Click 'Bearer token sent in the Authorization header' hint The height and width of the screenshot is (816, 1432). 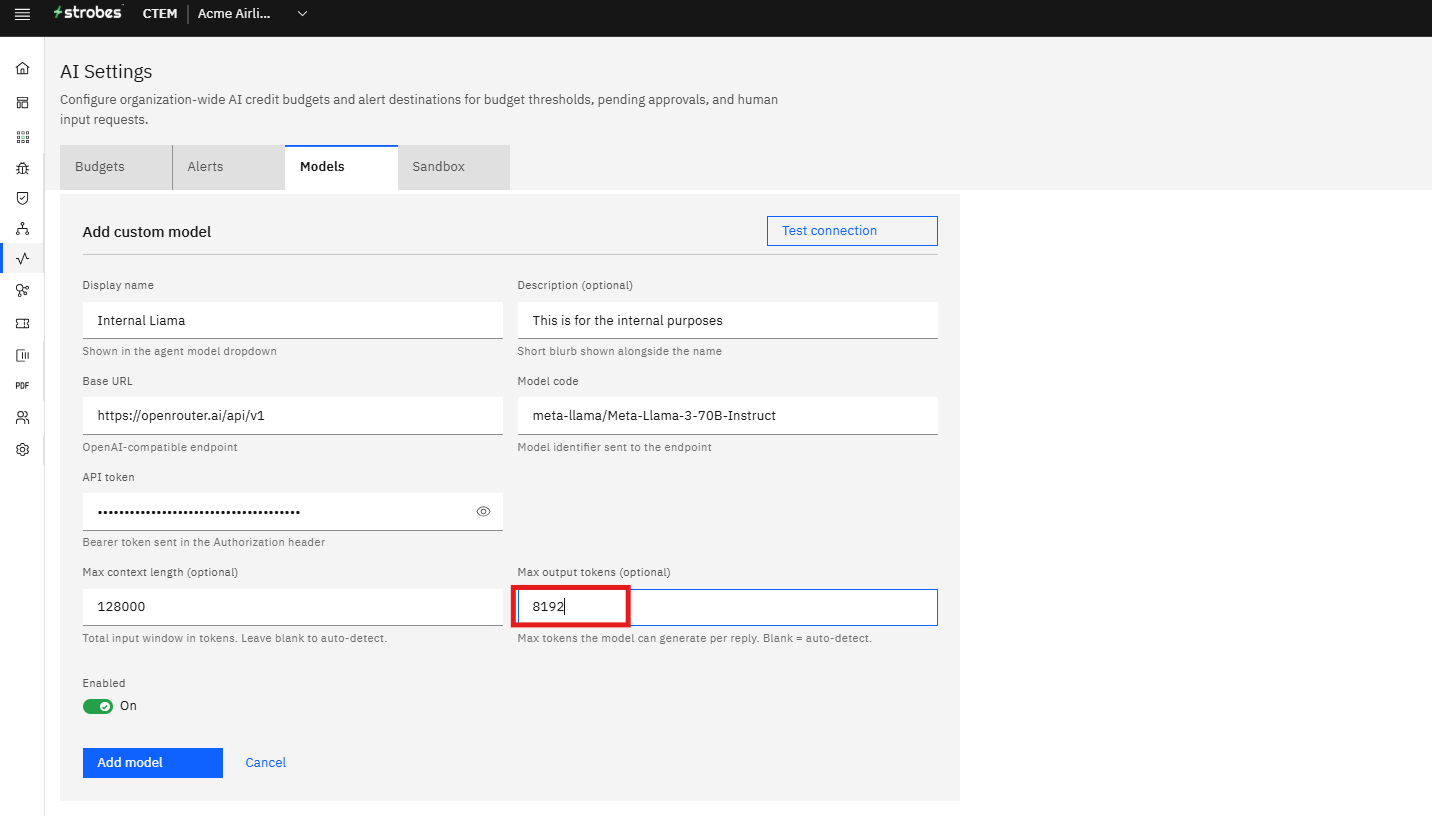click(204, 542)
